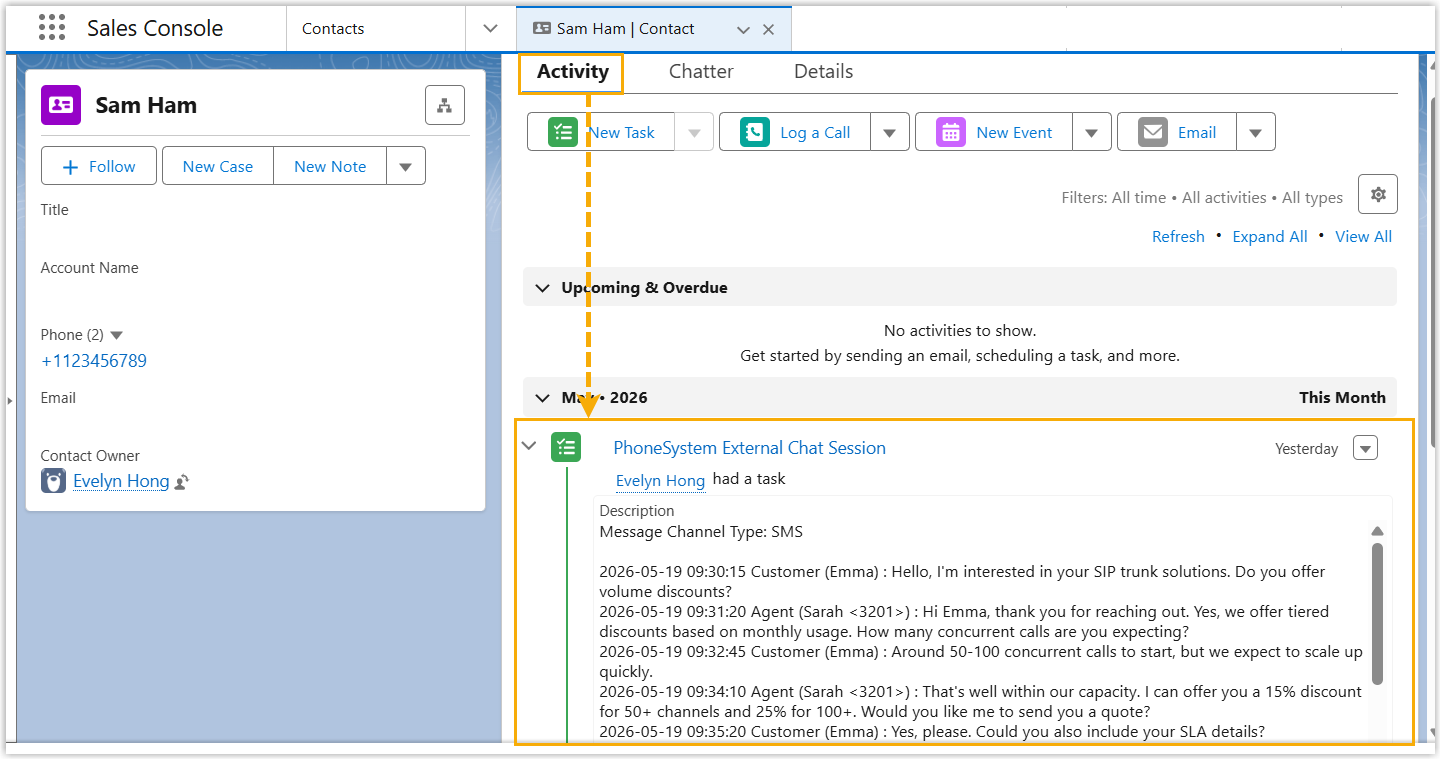
Task: View the contact hierarchy icon button
Action: pos(445,105)
